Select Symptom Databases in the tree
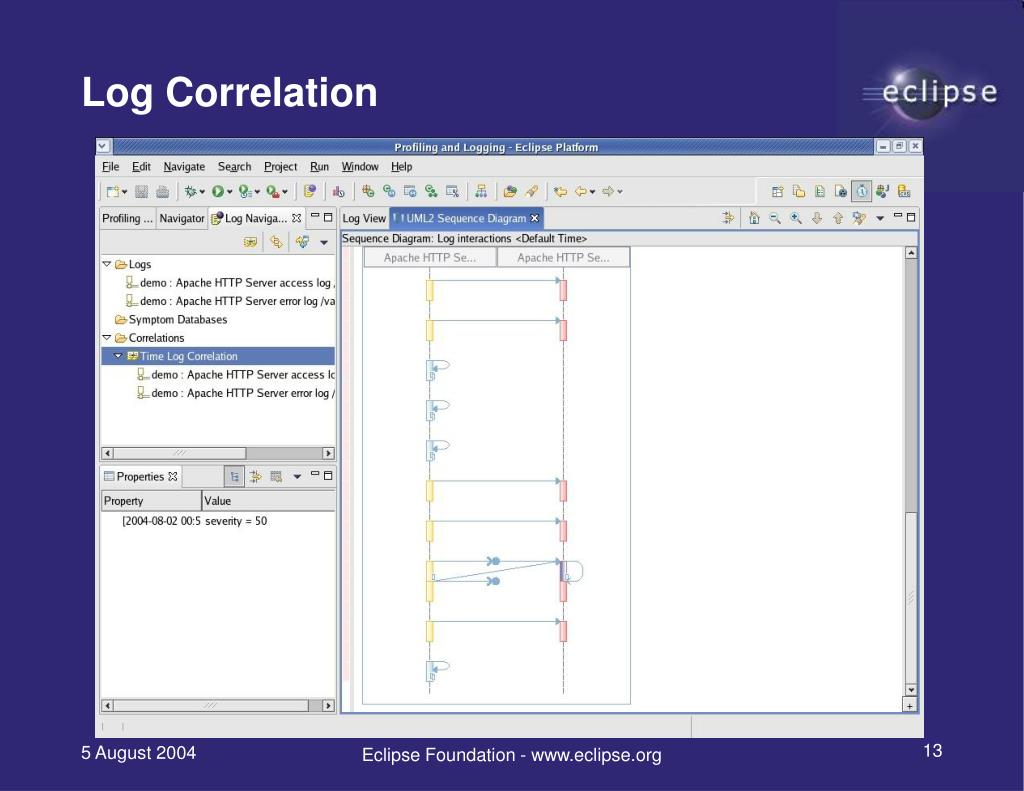 tap(178, 319)
